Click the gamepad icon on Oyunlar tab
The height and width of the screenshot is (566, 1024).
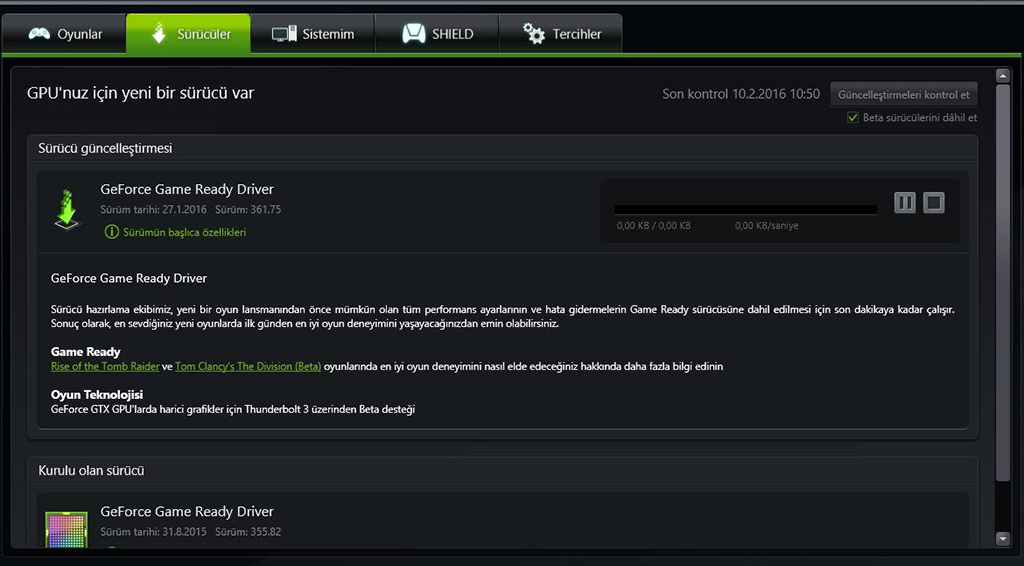39,34
